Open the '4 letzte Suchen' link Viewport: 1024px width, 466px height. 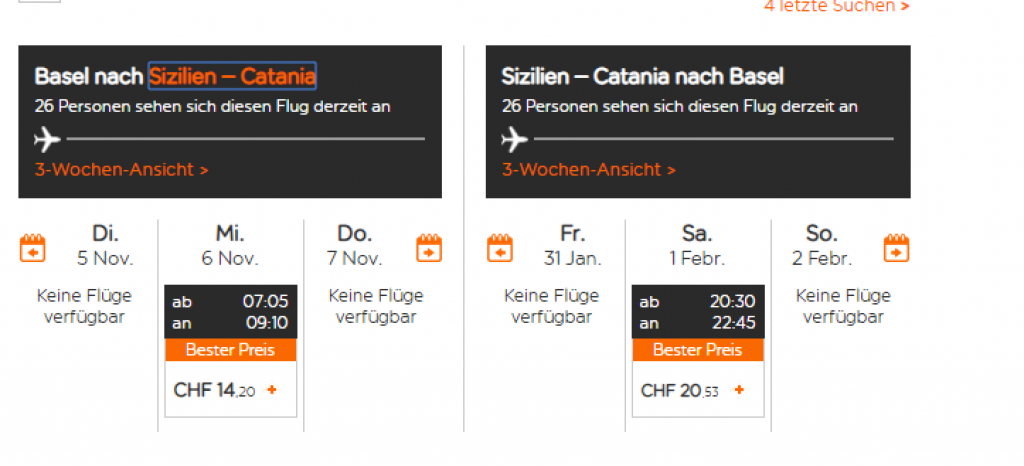[836, 7]
